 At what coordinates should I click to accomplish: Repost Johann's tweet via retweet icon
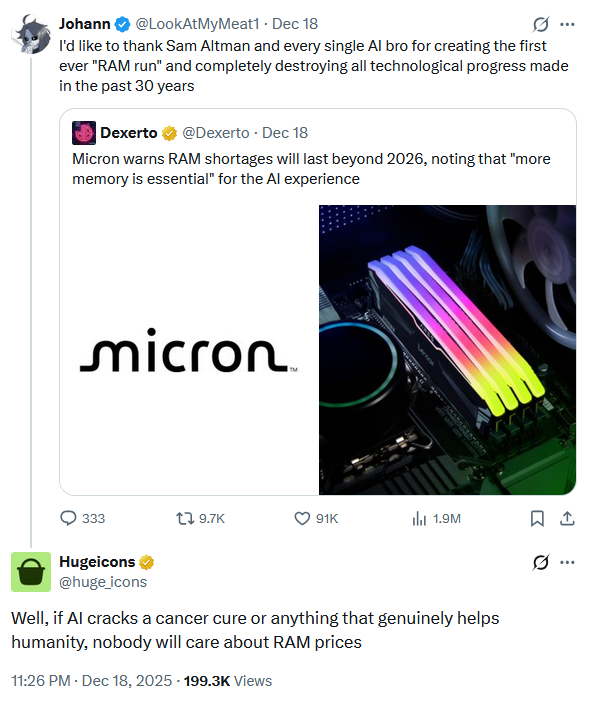(x=185, y=519)
